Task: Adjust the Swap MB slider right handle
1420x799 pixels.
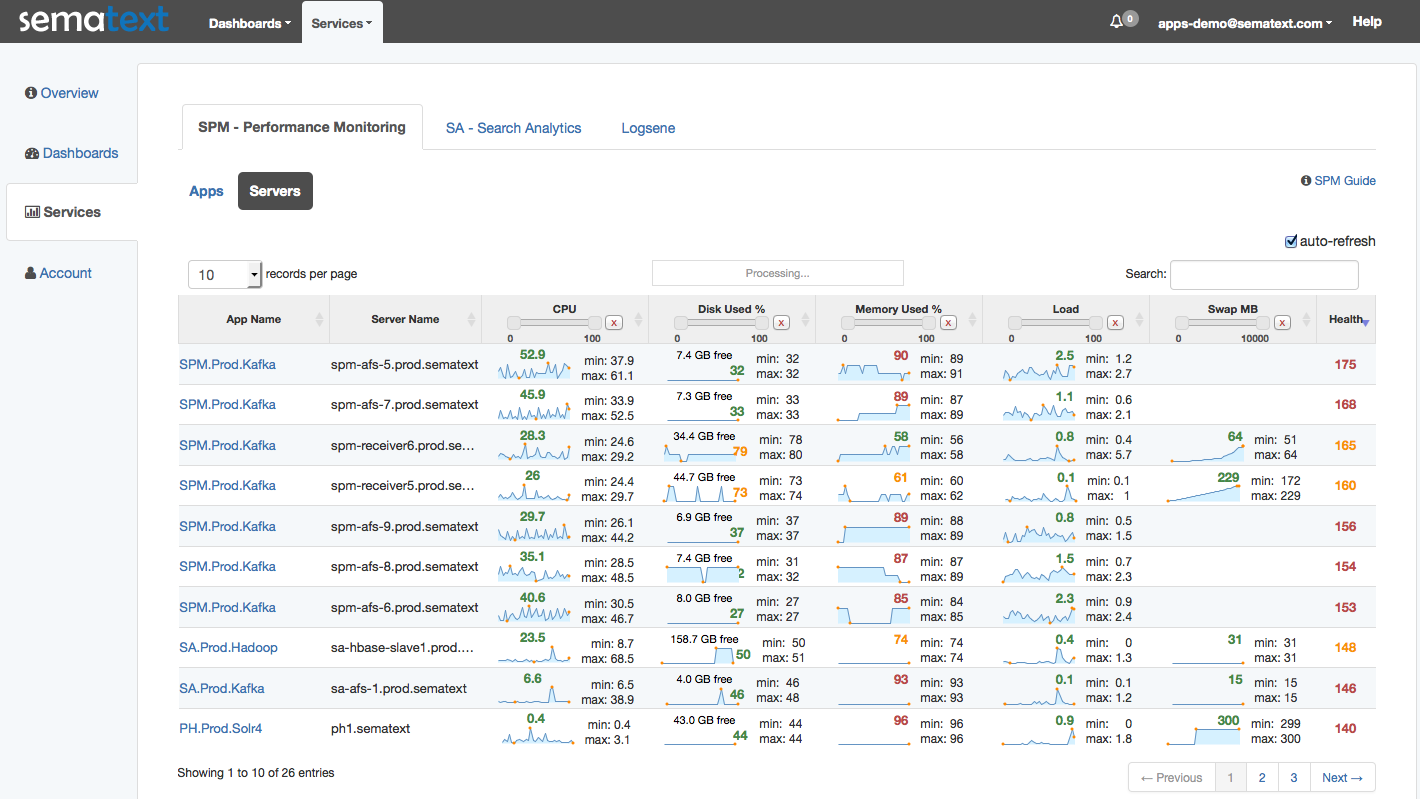Action: [1262, 322]
